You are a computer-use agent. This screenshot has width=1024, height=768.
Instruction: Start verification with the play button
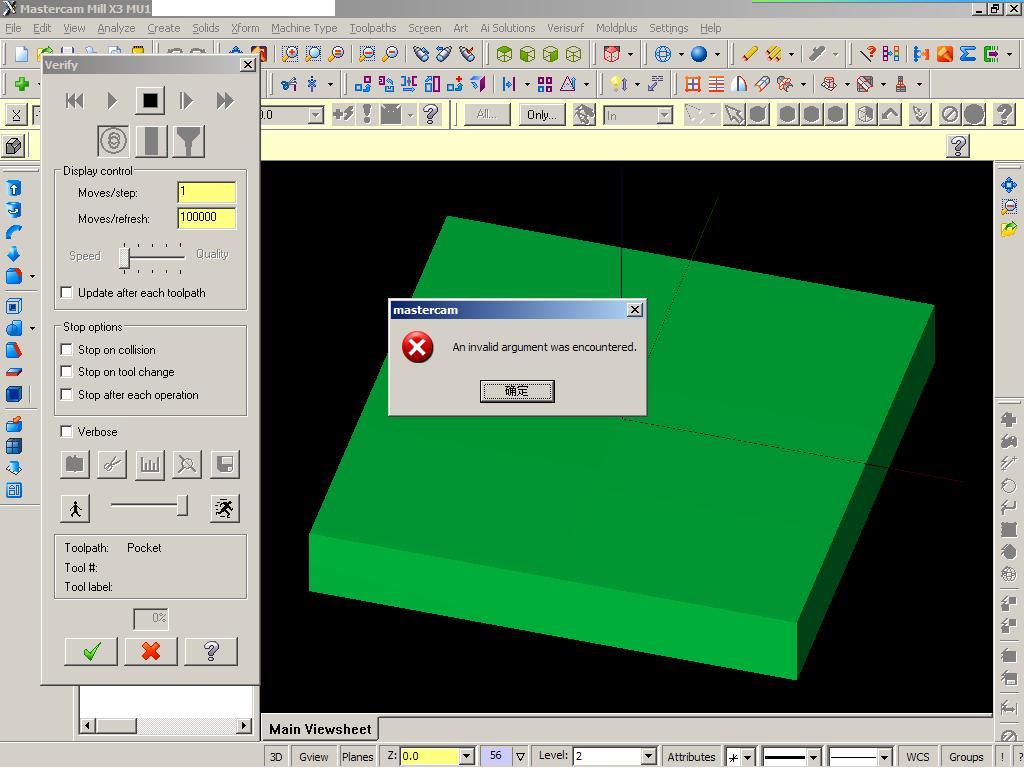click(112, 101)
